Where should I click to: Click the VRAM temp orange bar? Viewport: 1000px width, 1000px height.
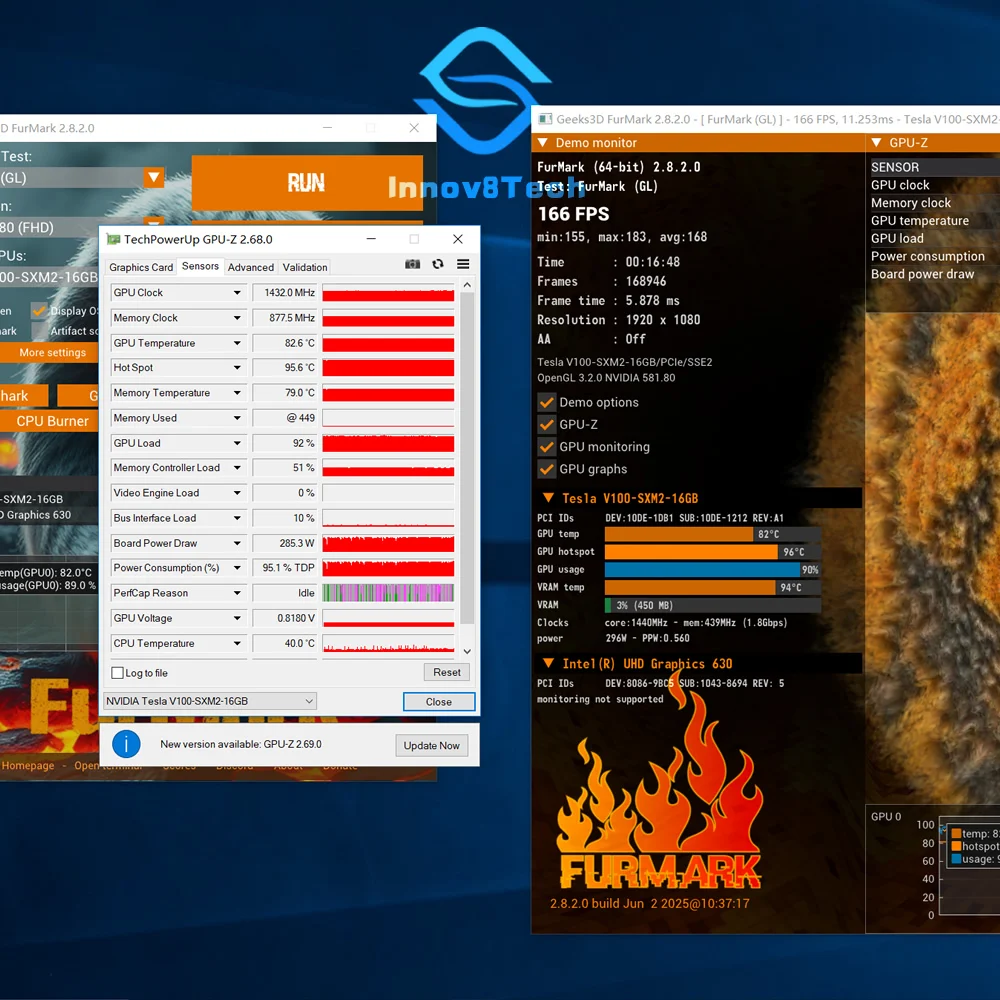[x=690, y=587]
